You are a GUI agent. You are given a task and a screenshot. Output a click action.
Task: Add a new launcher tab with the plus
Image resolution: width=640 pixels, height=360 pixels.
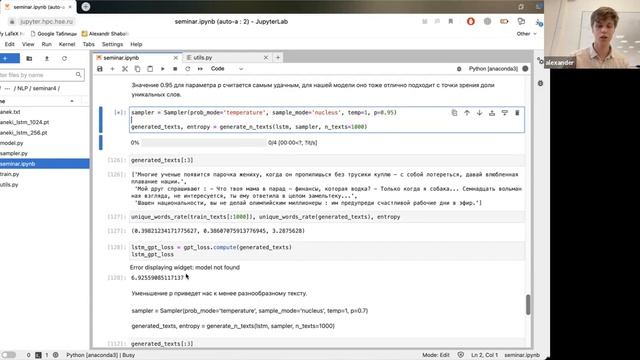[x=278, y=58]
